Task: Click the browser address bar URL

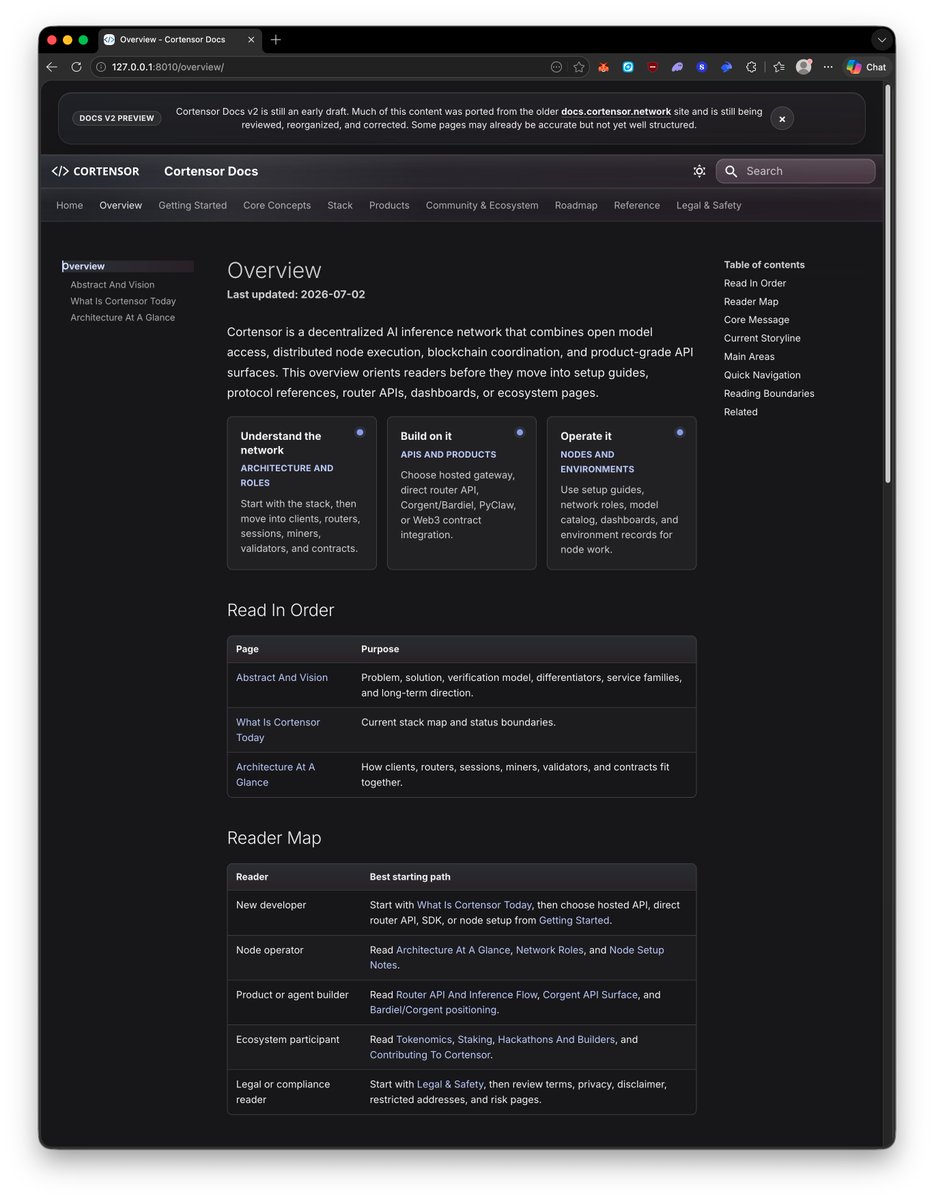Action: 168,67
